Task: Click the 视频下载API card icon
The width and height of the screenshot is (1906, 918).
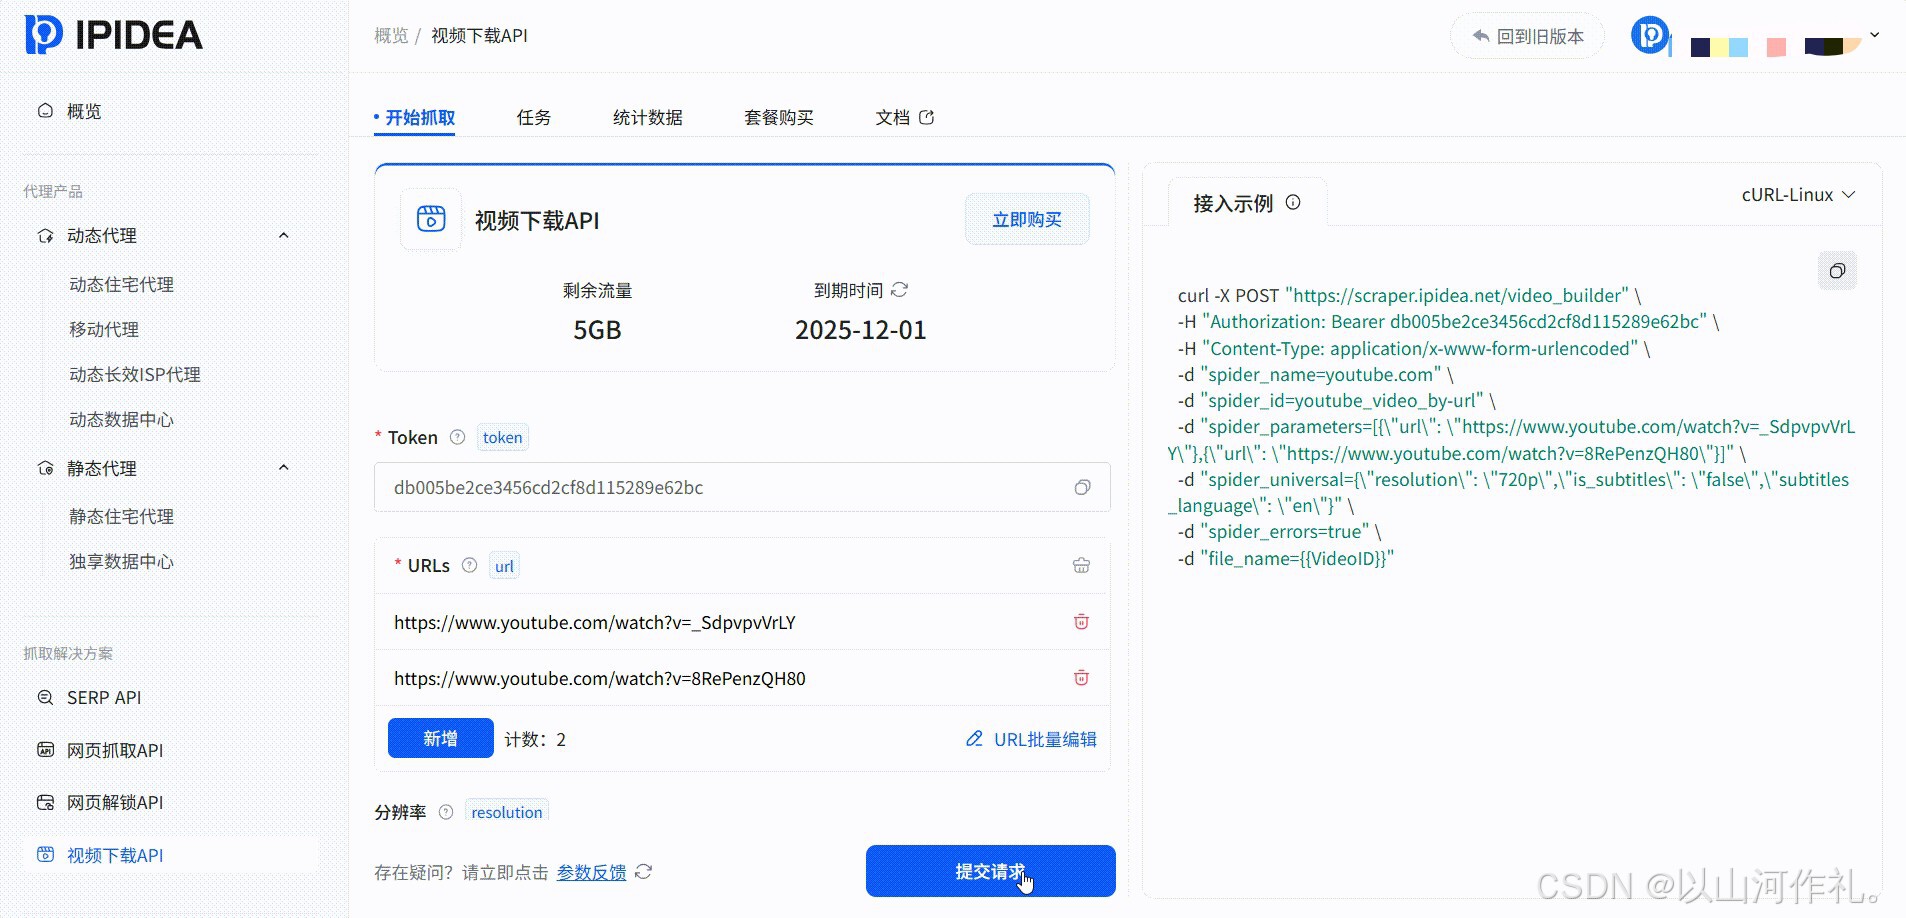Action: [431, 219]
